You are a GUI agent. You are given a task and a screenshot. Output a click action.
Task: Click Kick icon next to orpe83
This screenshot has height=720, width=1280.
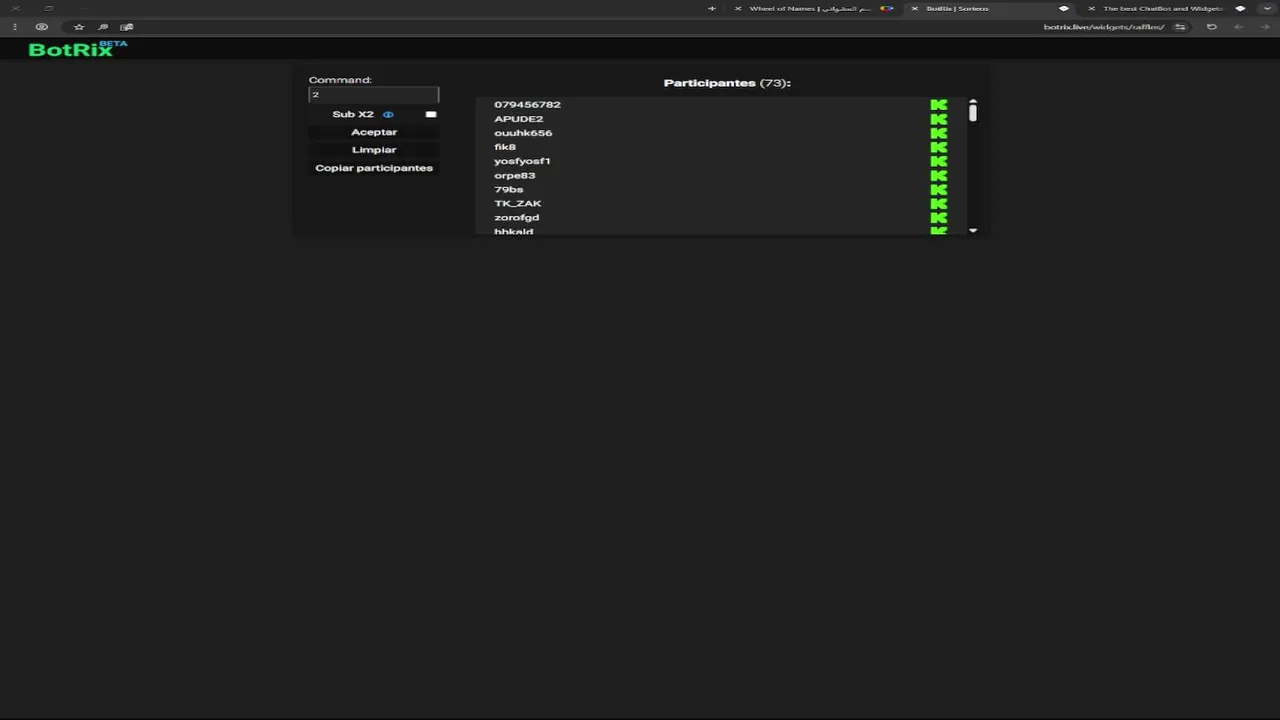coord(938,175)
